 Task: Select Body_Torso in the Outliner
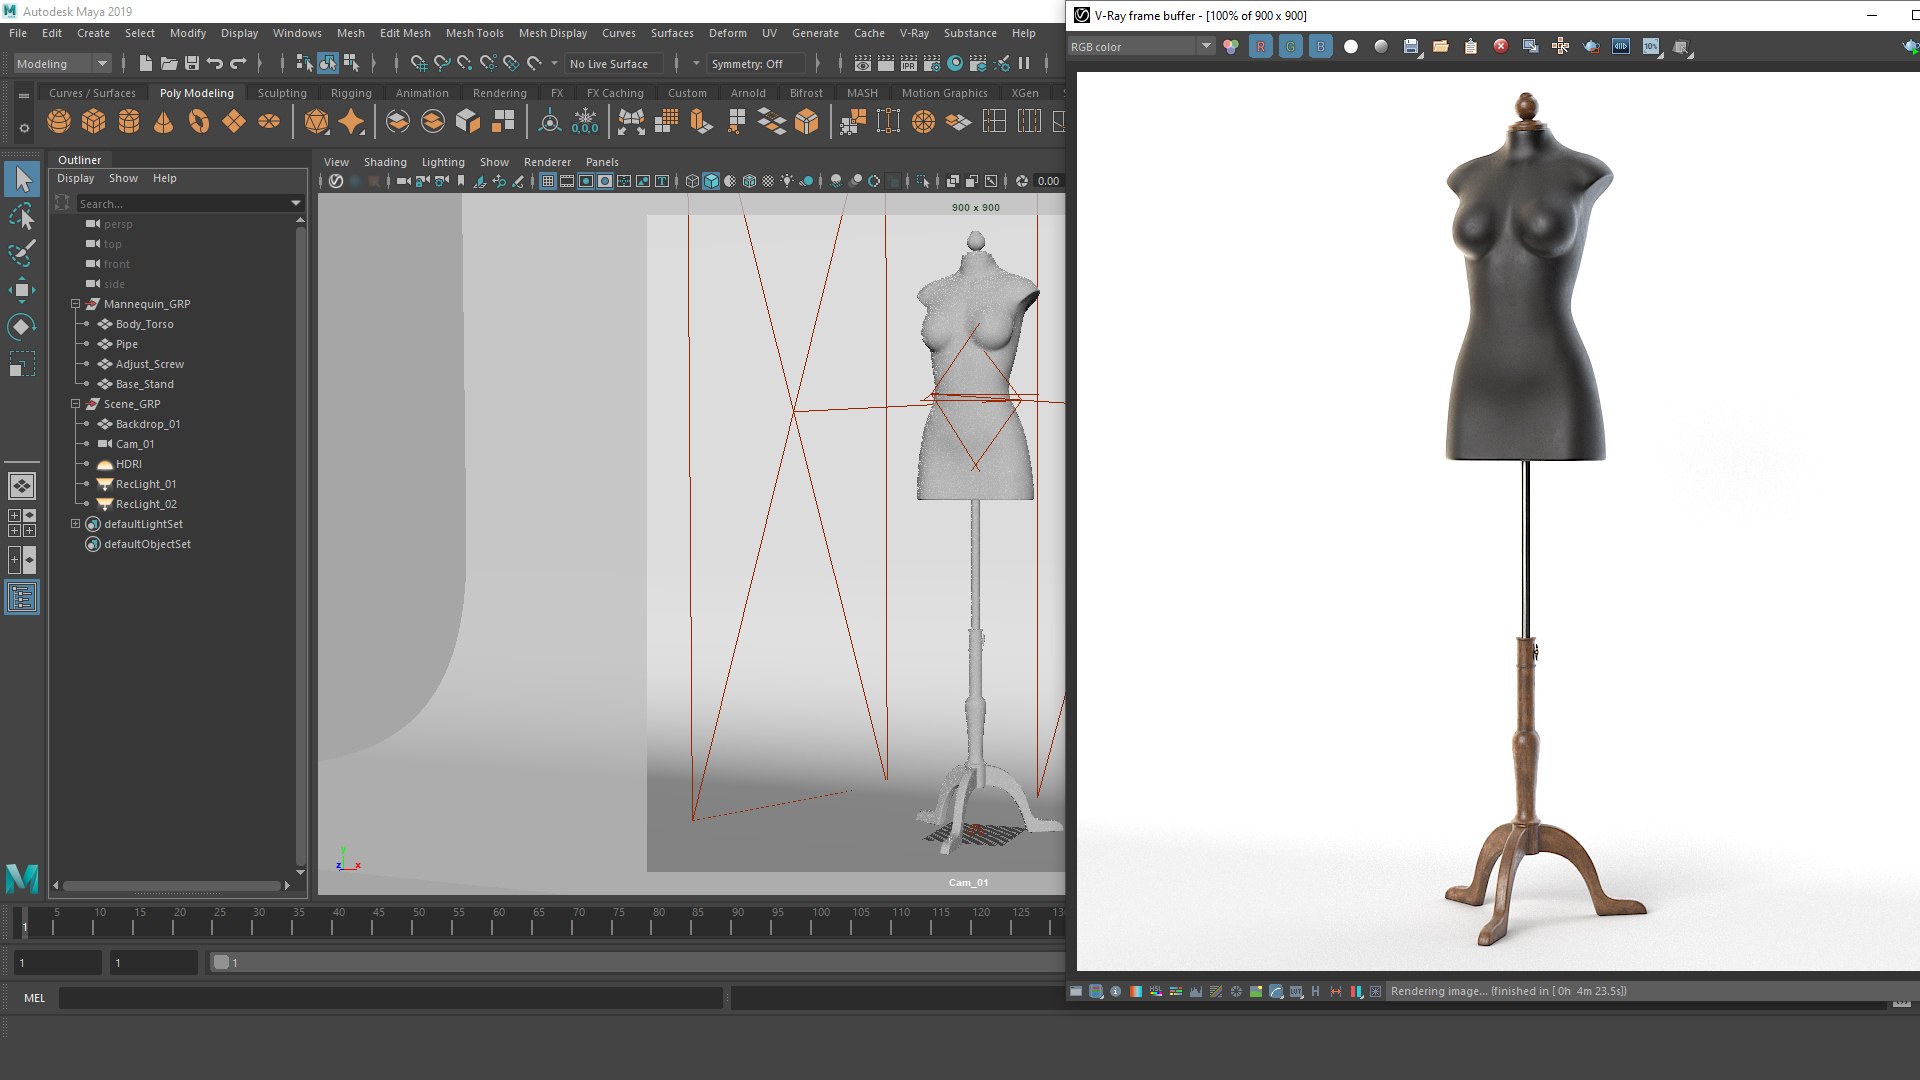145,324
